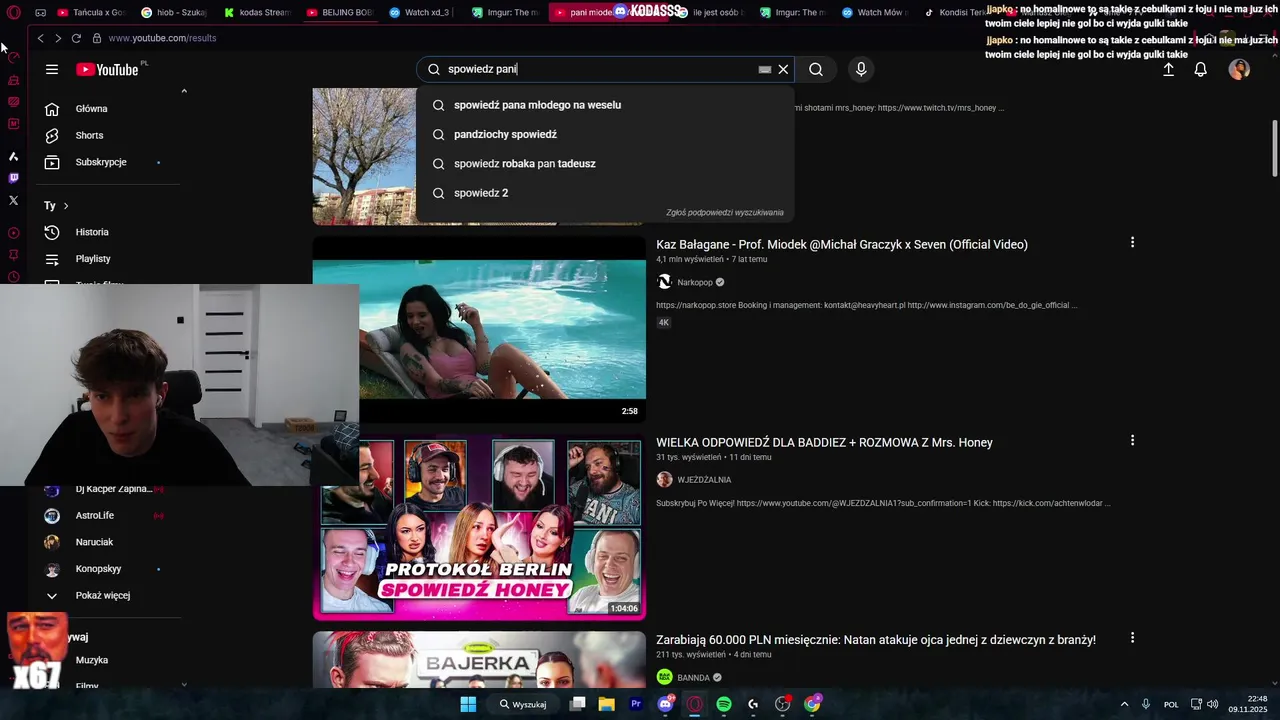Clear the search box text
The height and width of the screenshot is (720, 1280).
coord(783,69)
